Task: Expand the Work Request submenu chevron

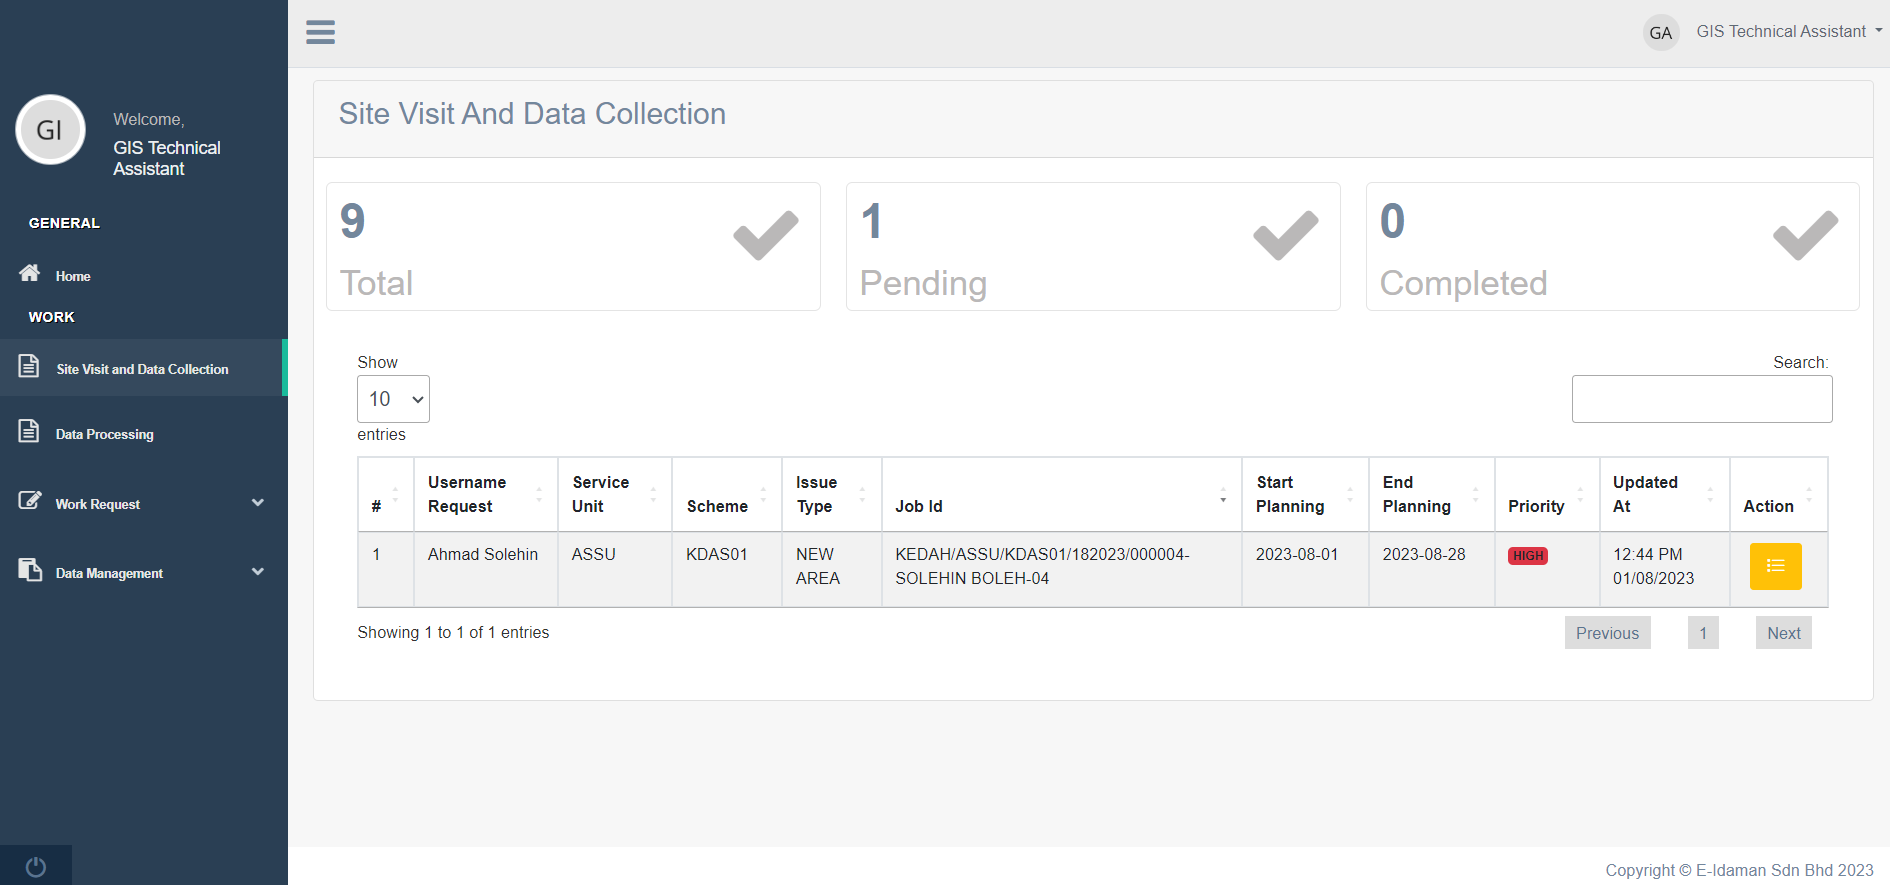Action: (258, 503)
